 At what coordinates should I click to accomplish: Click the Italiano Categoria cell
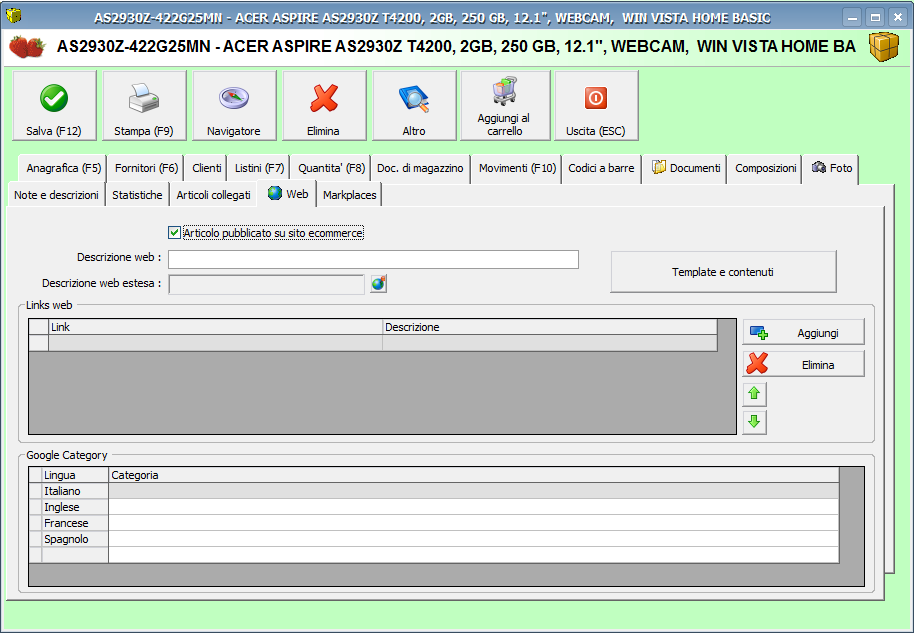[x=473, y=491]
